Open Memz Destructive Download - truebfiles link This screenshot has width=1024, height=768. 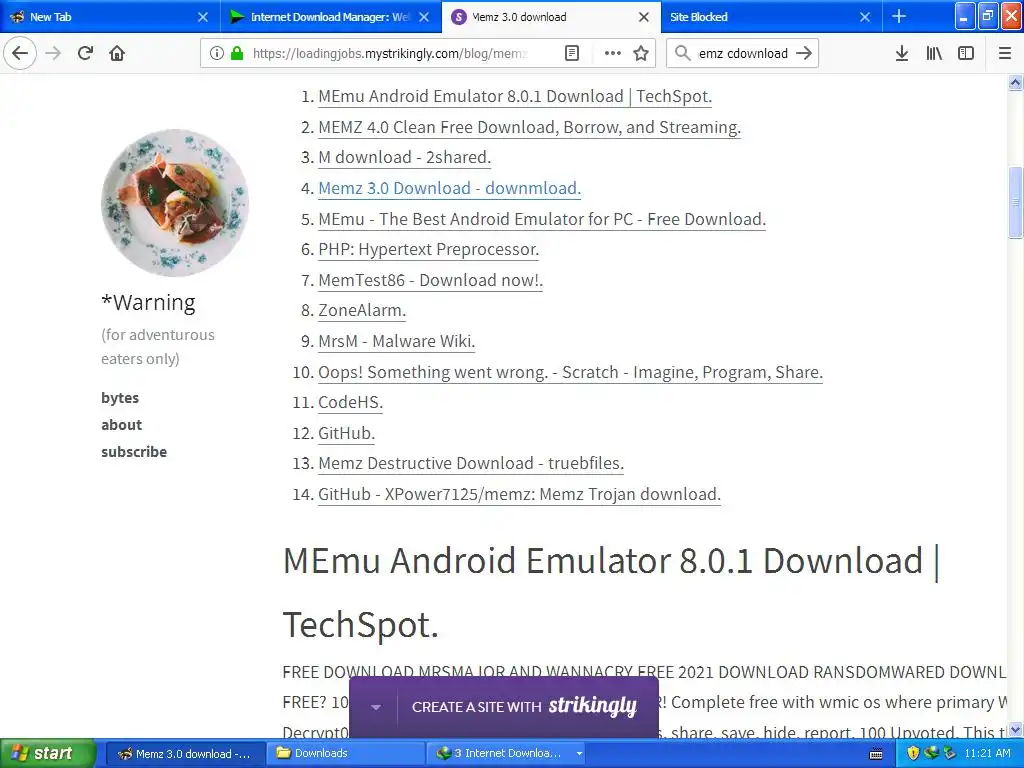click(471, 463)
